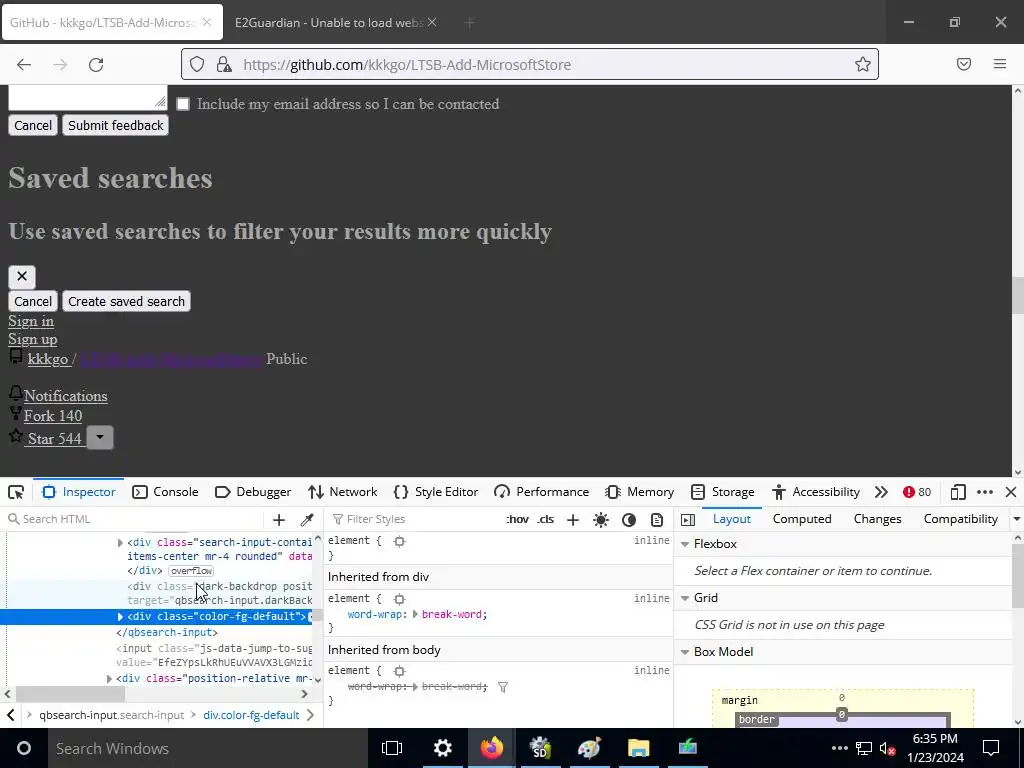Click Fork 140 link
Image resolution: width=1024 pixels, height=768 pixels.
53,416
